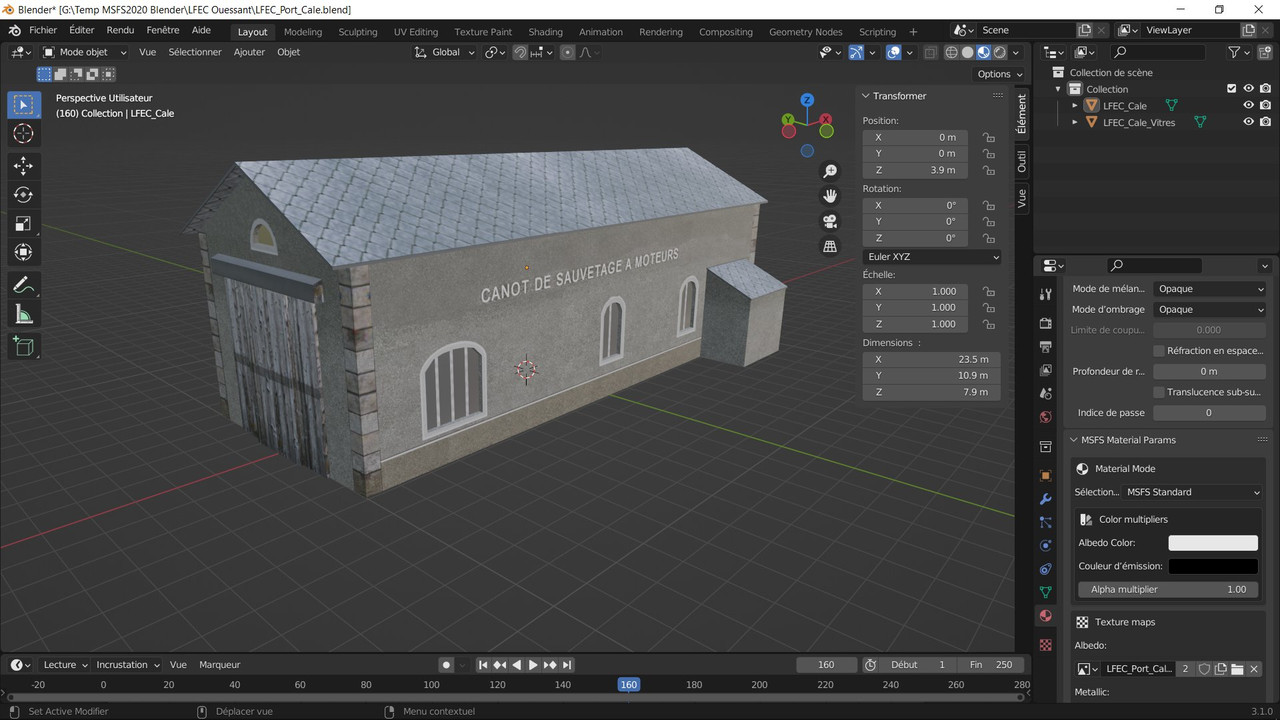Open the Albedo Color swatch
Viewport: 1280px width, 720px height.
(1213, 543)
